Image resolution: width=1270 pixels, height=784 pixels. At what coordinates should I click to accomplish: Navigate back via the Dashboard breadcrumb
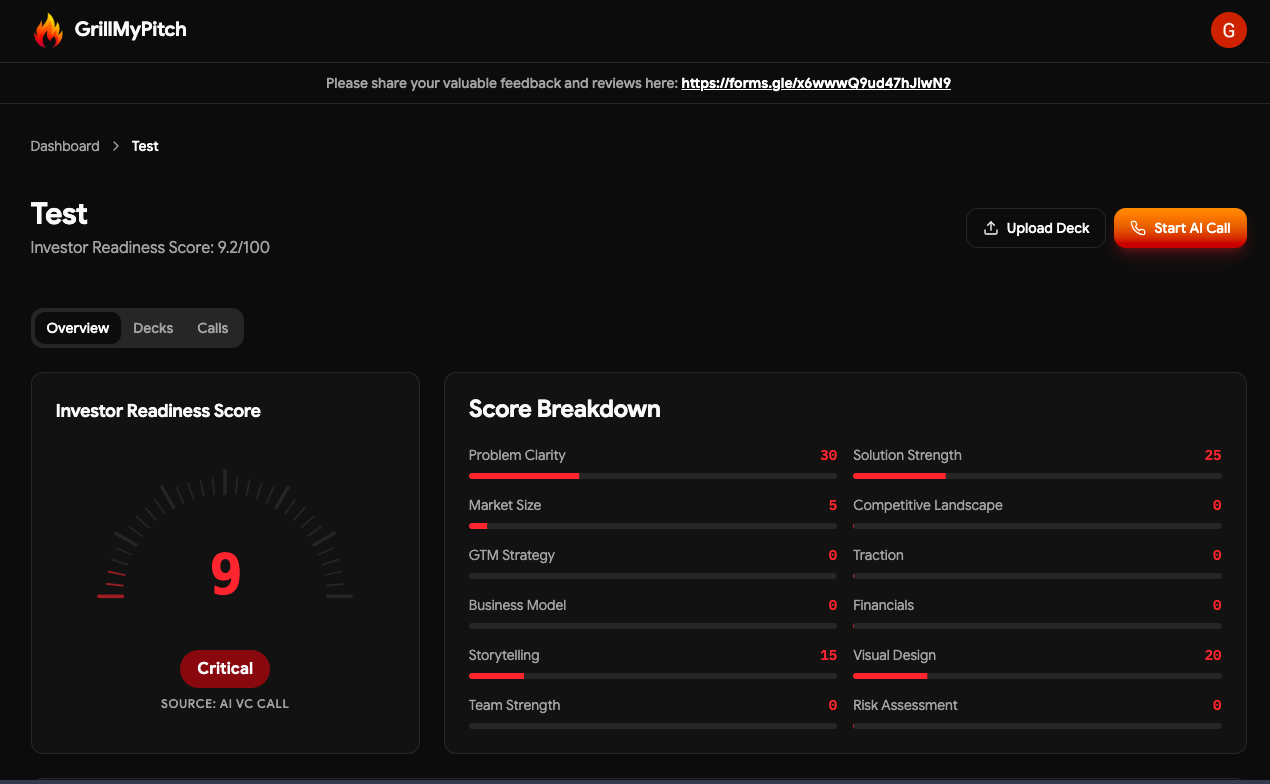pyautogui.click(x=64, y=146)
